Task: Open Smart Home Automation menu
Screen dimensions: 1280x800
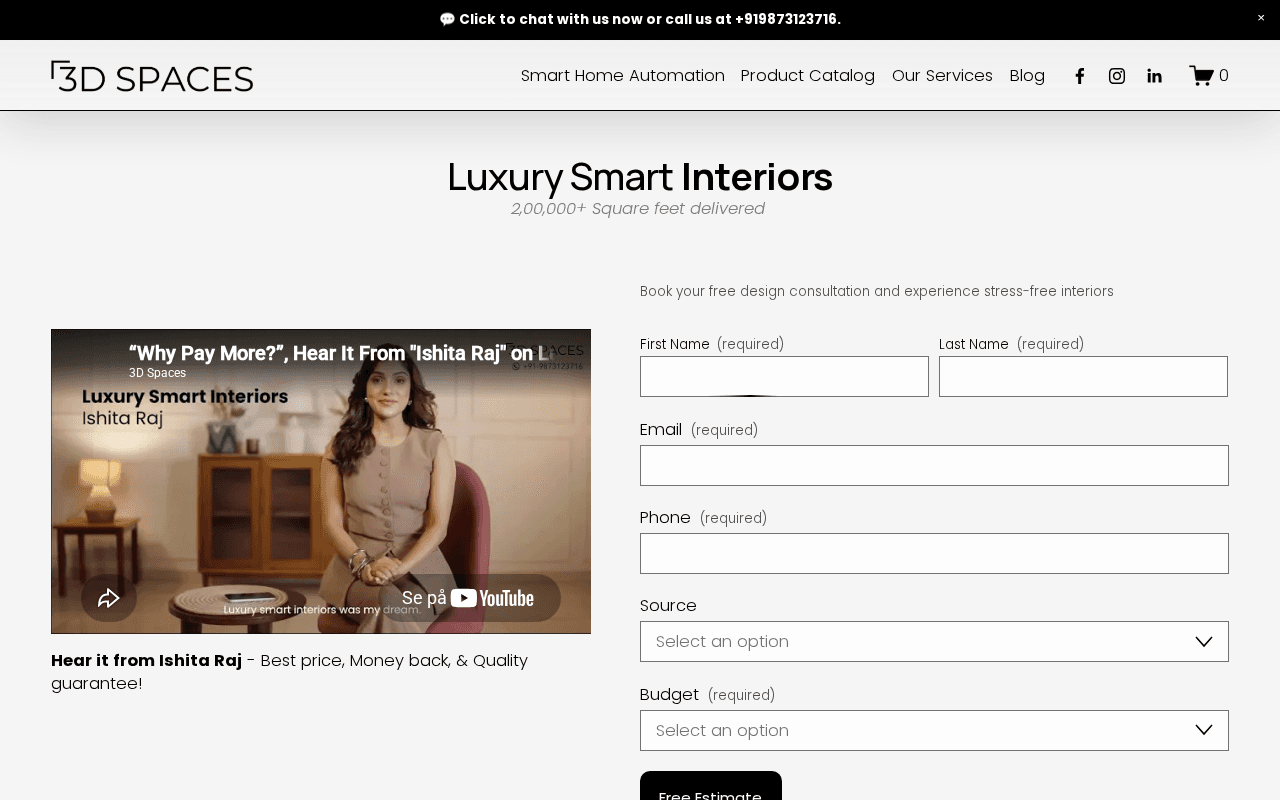Action: [x=623, y=76]
